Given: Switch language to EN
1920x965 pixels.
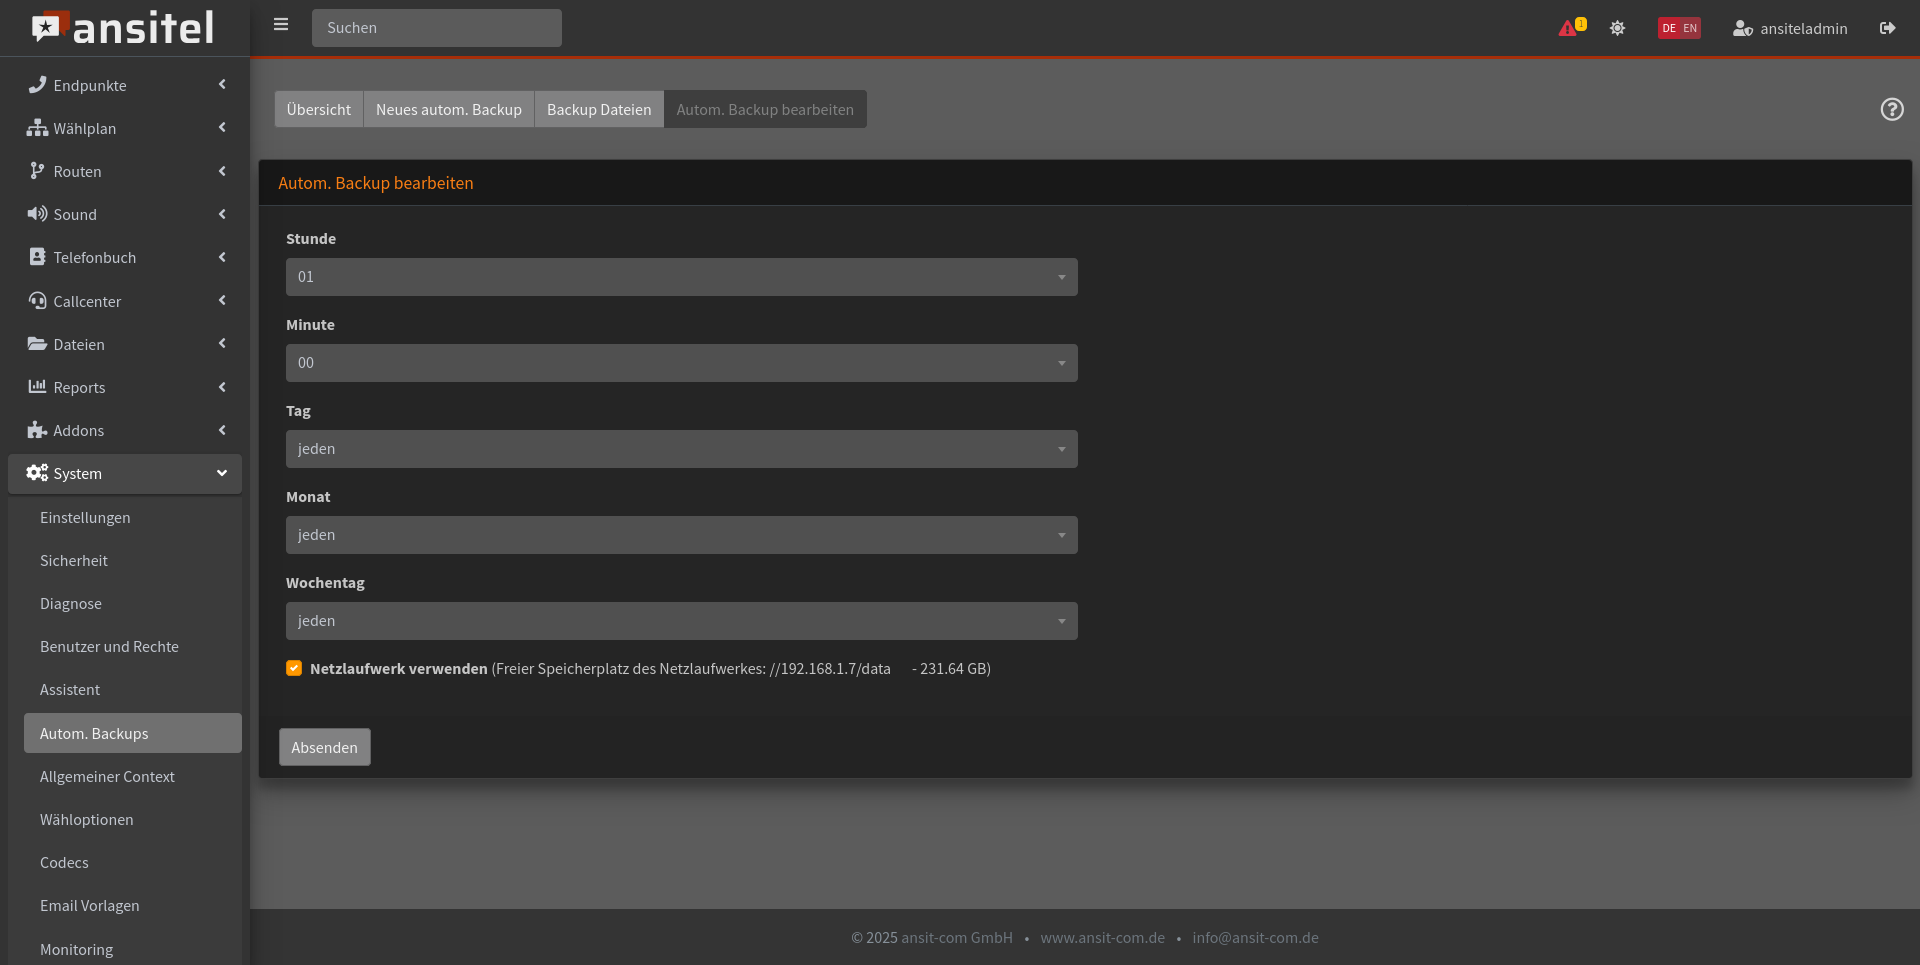Looking at the screenshot, I should (1690, 28).
